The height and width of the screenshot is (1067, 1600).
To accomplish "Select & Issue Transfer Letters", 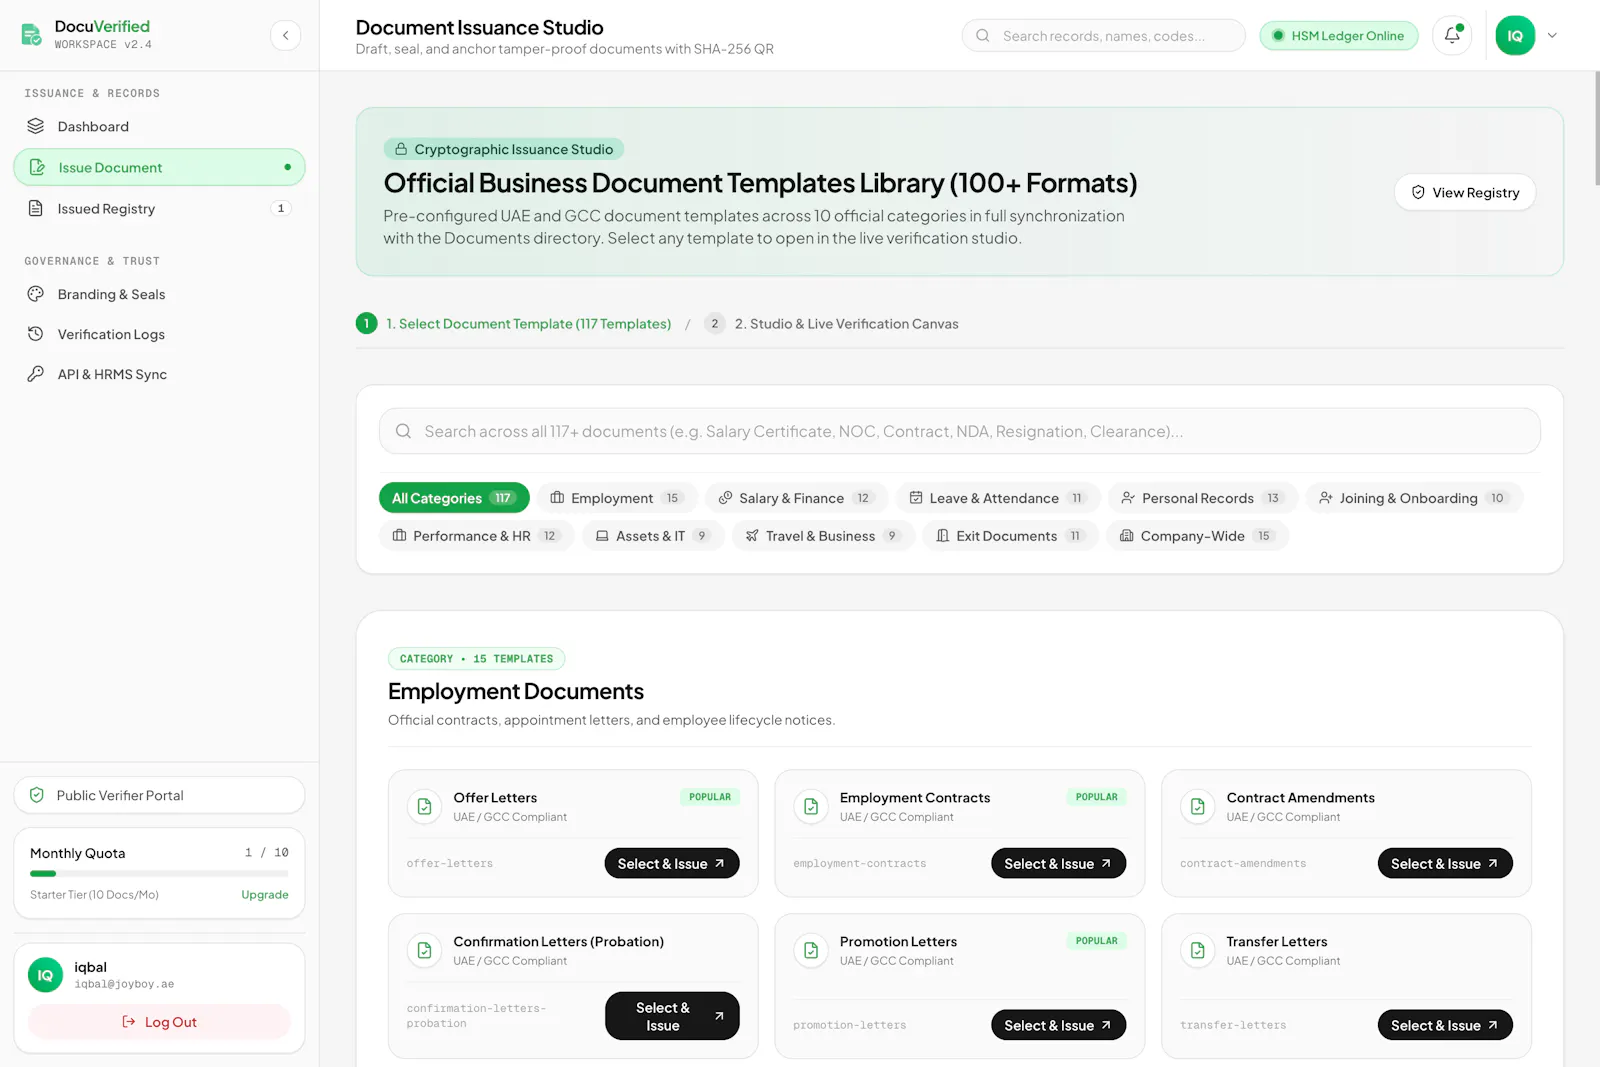I will coord(1445,1025).
